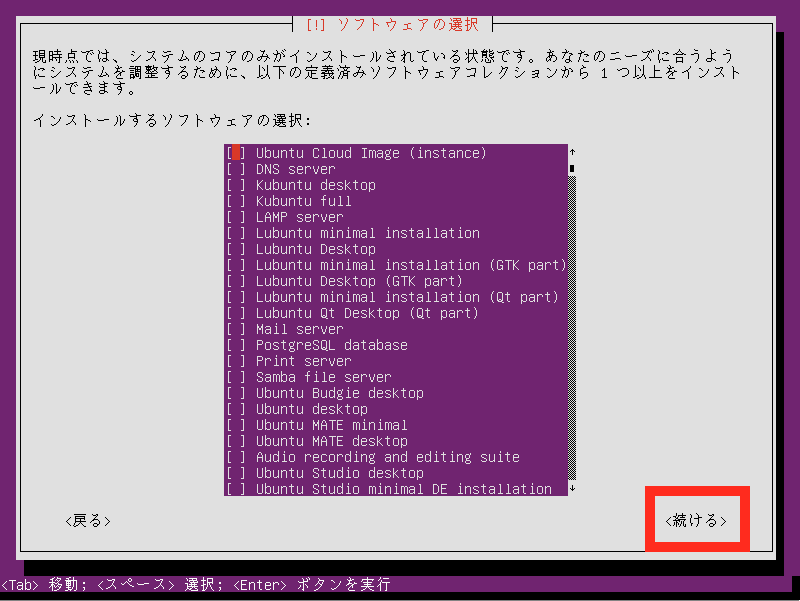The image size is (800, 601).
Task: Click the 'インストールするソフトウェアの選択:' prompt
Action: pyautogui.click(x=172, y=120)
